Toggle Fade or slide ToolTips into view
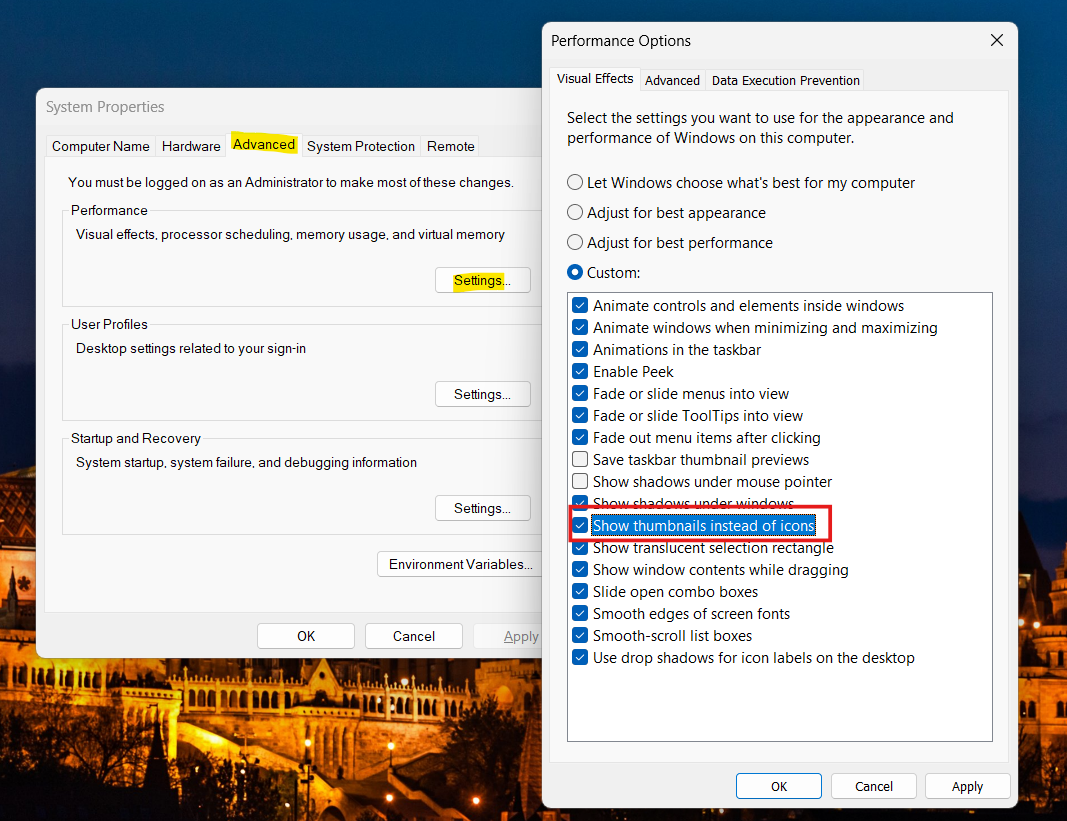 [580, 415]
